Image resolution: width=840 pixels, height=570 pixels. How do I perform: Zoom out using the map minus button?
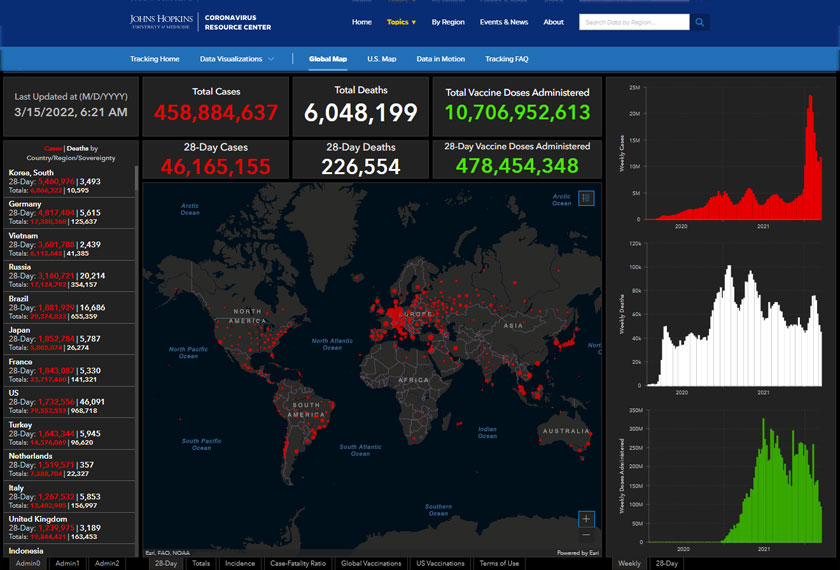(586, 535)
